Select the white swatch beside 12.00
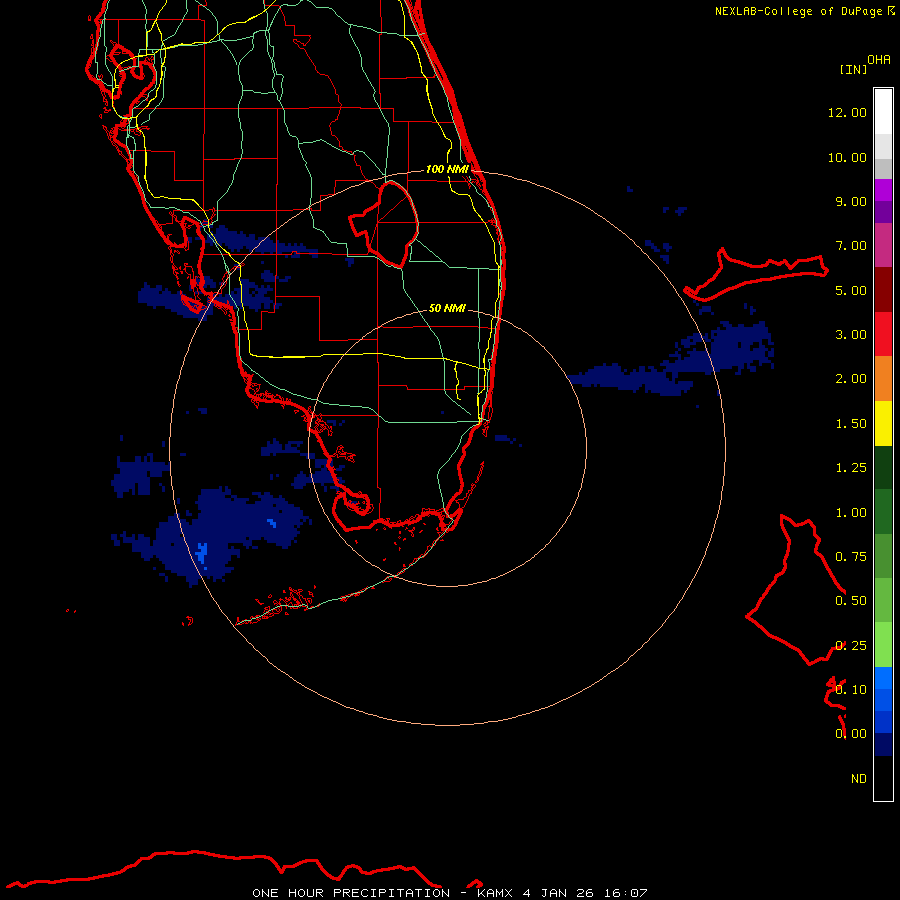The width and height of the screenshot is (900, 900). pyautogui.click(x=883, y=112)
